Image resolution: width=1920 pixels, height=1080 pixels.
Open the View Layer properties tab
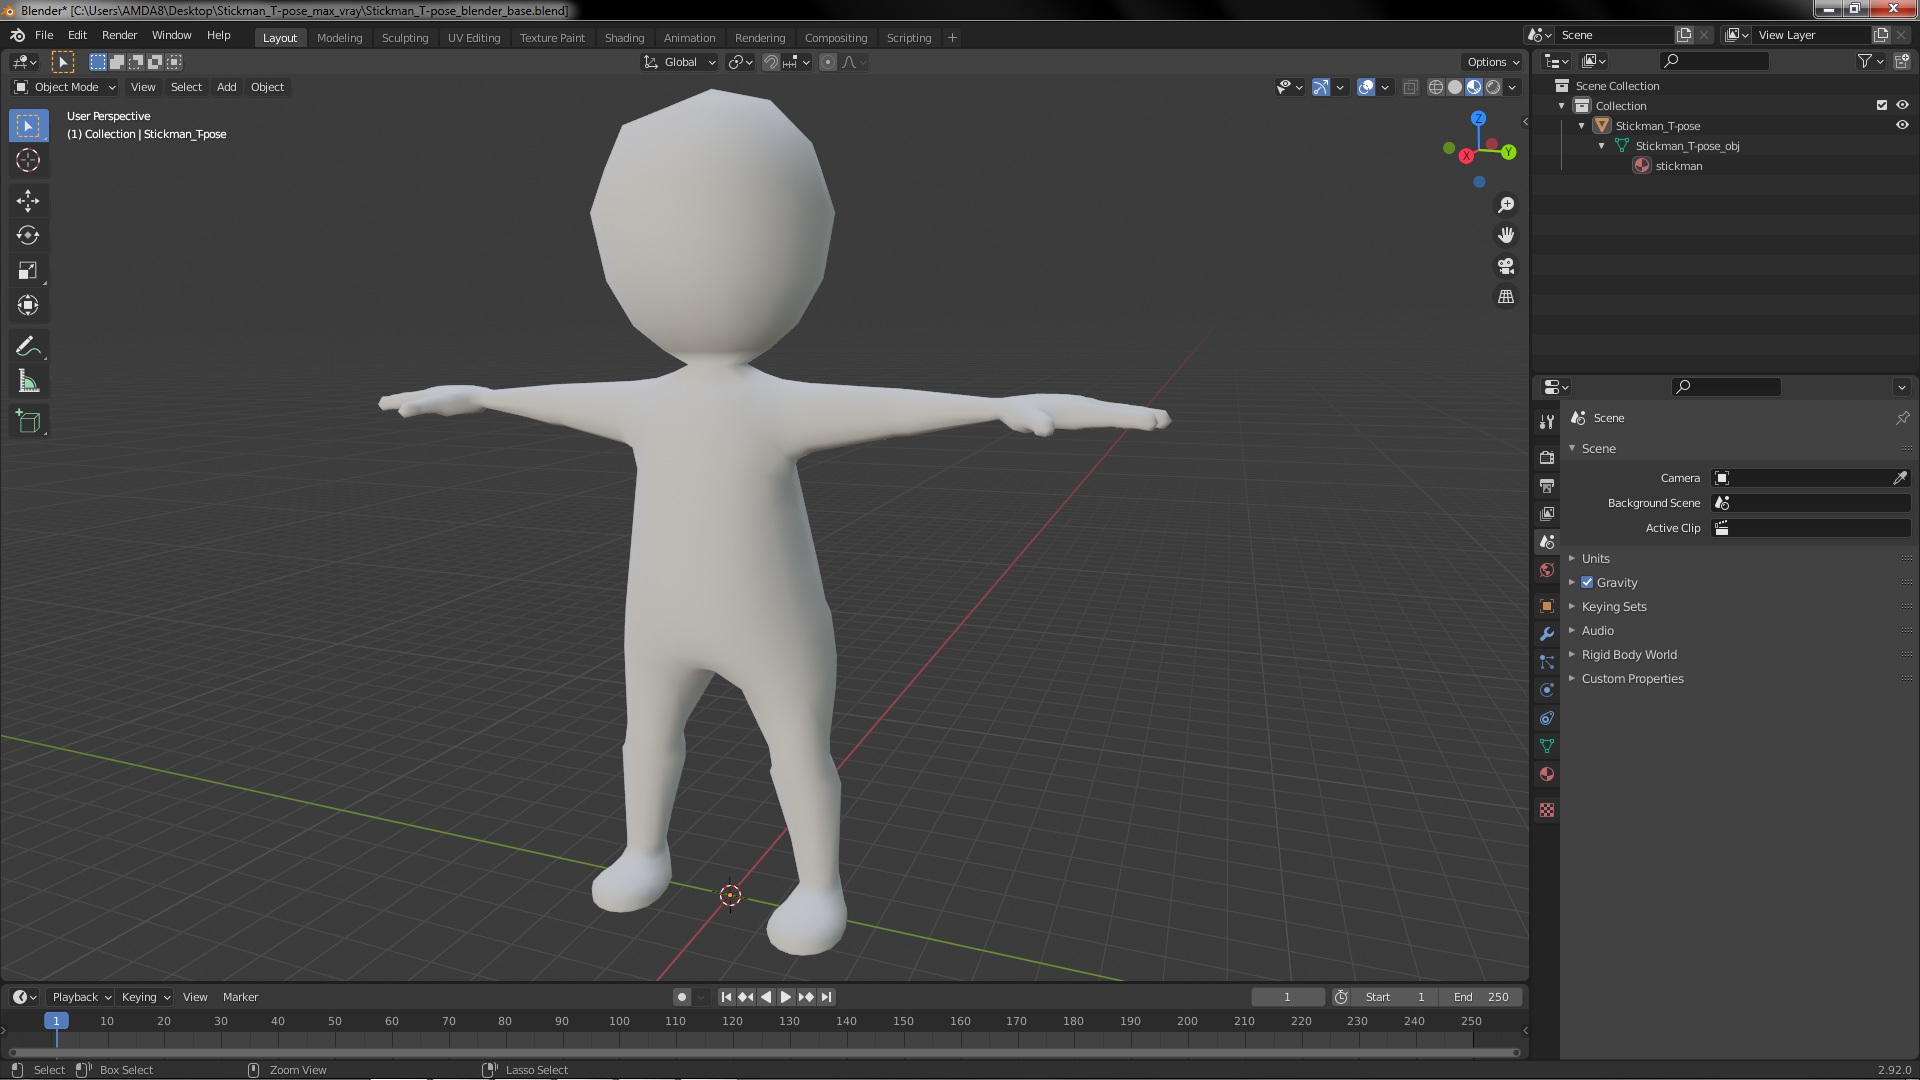[1547, 513]
